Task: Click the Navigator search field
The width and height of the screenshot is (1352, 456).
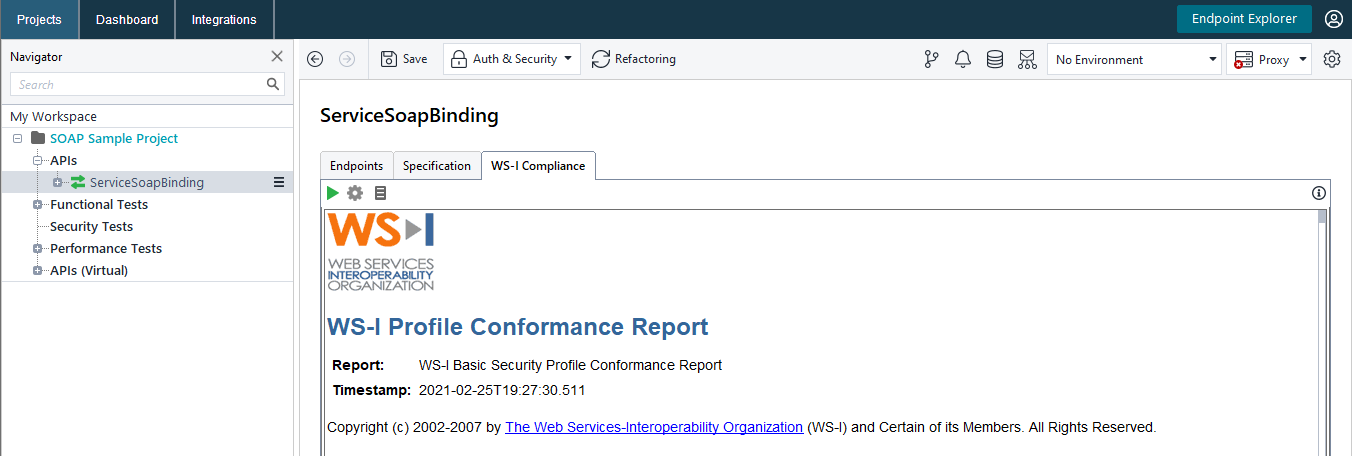Action: pyautogui.click(x=140, y=85)
